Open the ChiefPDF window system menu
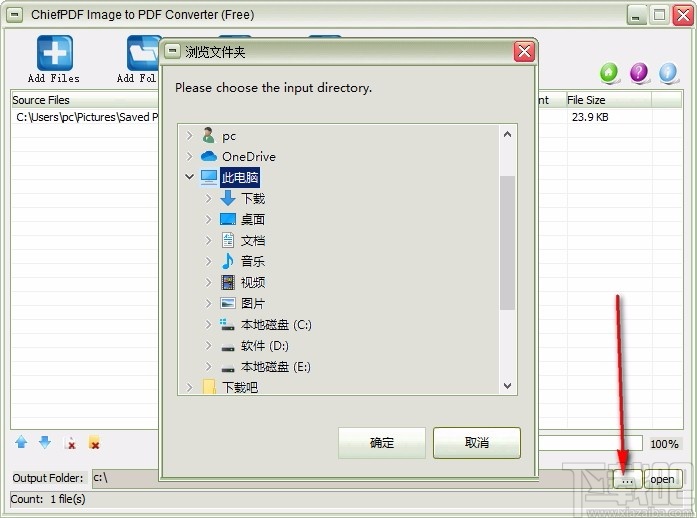 15,15
